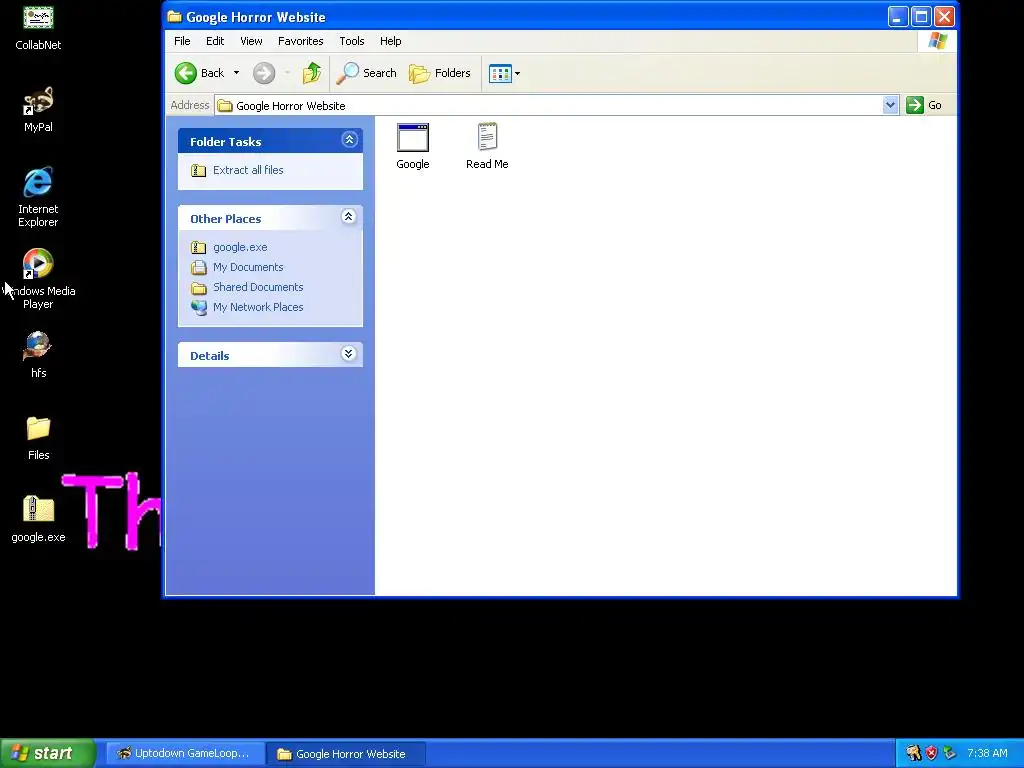Minimize the Google Horror Website window
1024x768 pixels.
[x=898, y=17]
